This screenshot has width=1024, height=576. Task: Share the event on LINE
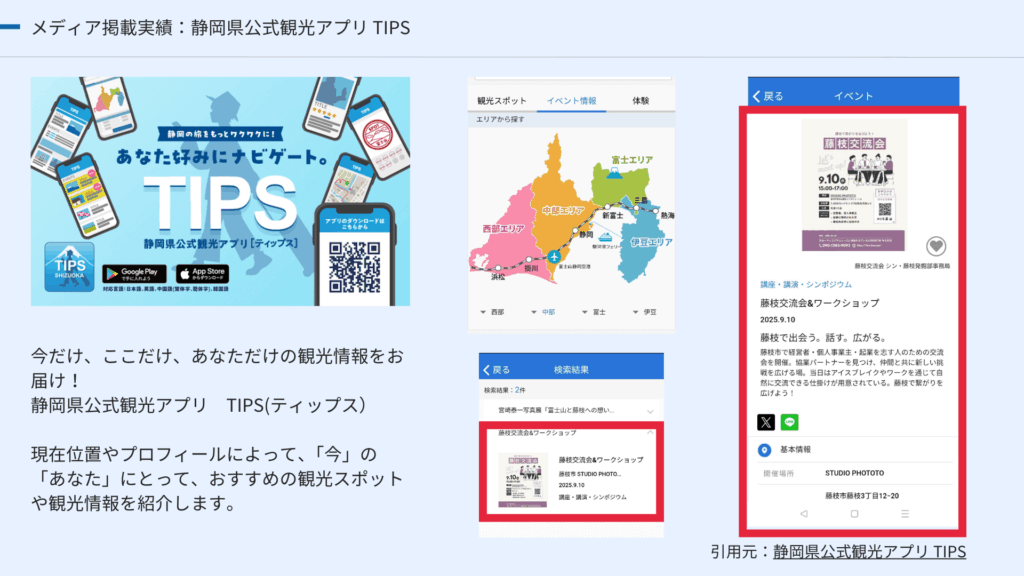click(x=790, y=422)
